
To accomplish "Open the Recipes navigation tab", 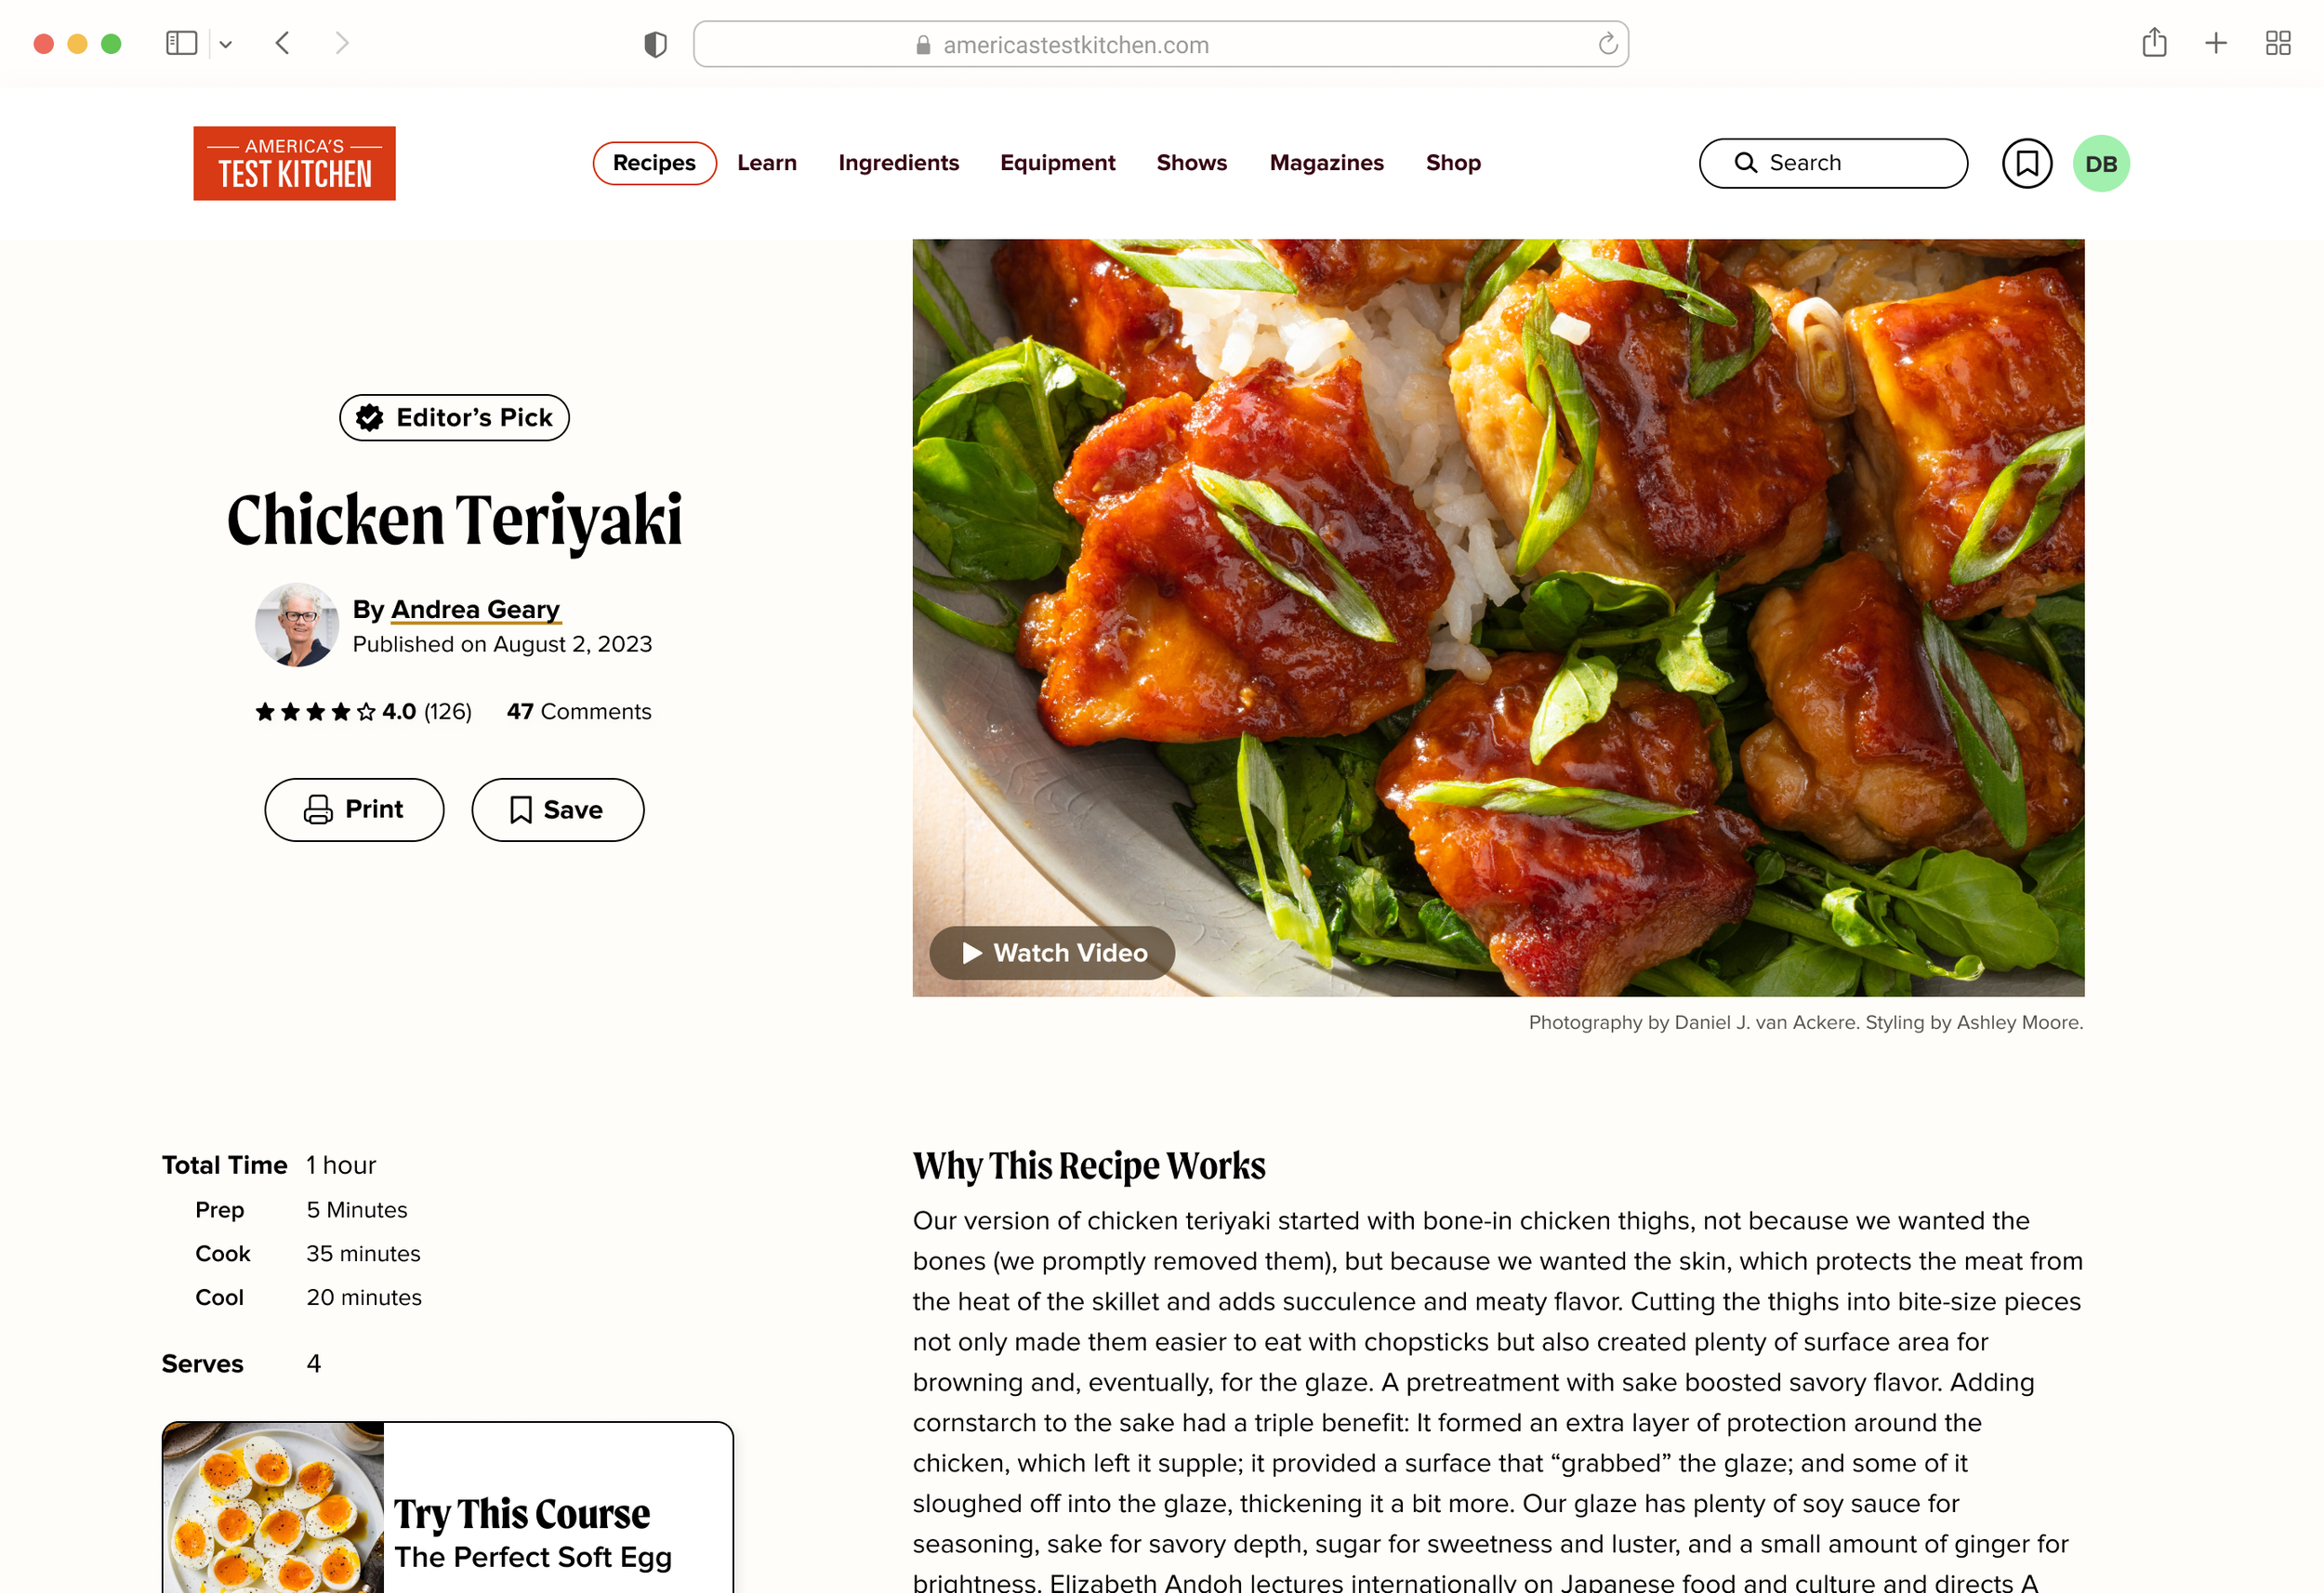I will [654, 163].
